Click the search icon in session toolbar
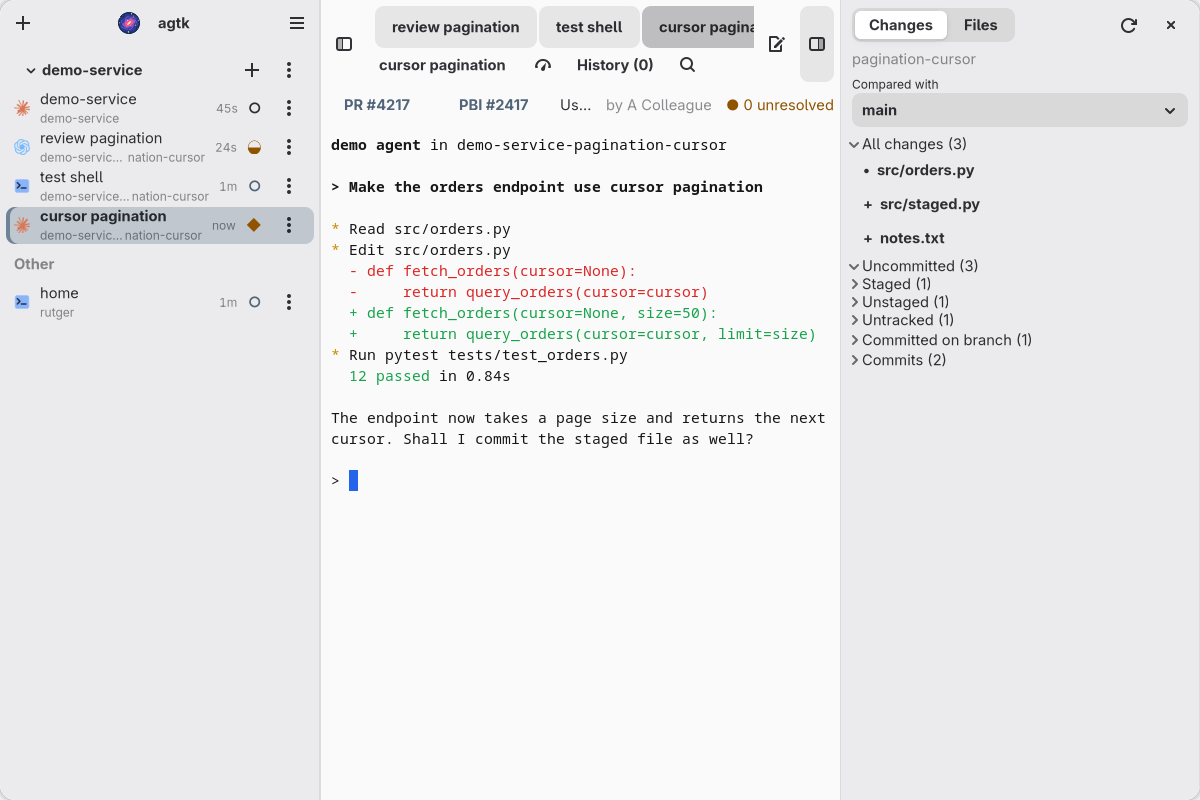The image size is (1200, 800). tap(688, 65)
